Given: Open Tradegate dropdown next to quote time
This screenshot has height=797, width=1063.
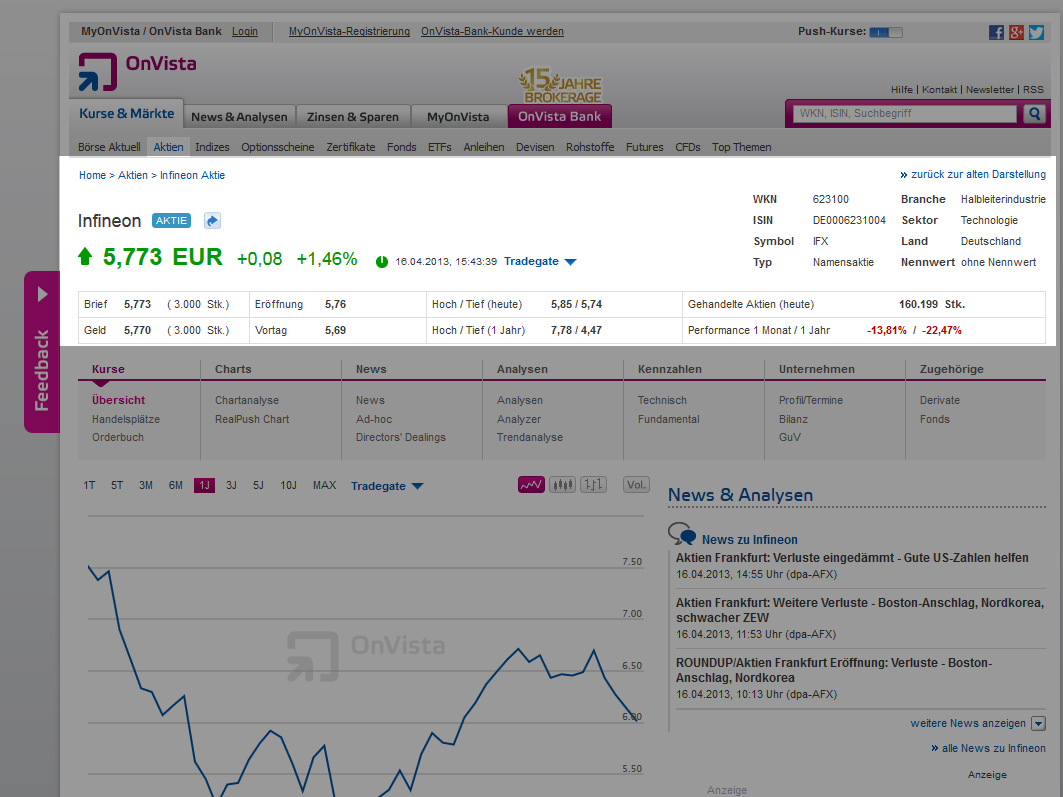Looking at the screenshot, I should [x=540, y=262].
